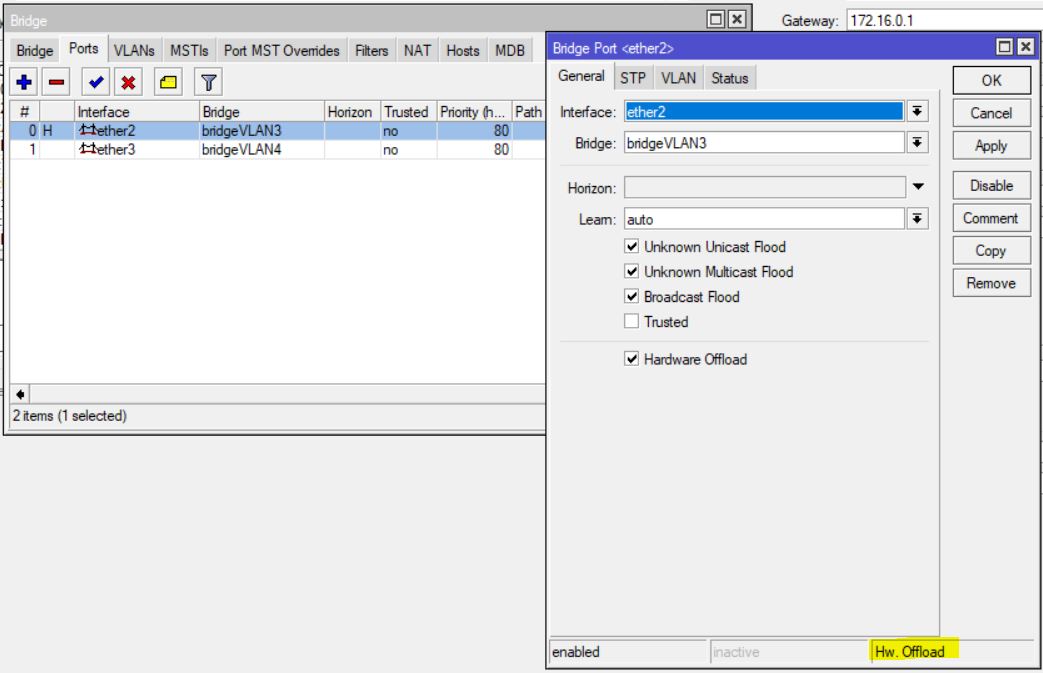The height and width of the screenshot is (673, 1043).
Task: Click the Cancel button
Action: (991, 113)
